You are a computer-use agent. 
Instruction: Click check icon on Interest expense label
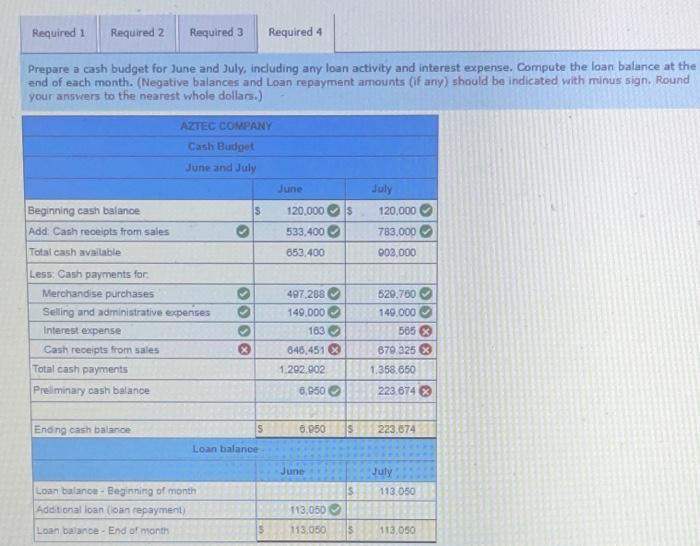[243, 330]
